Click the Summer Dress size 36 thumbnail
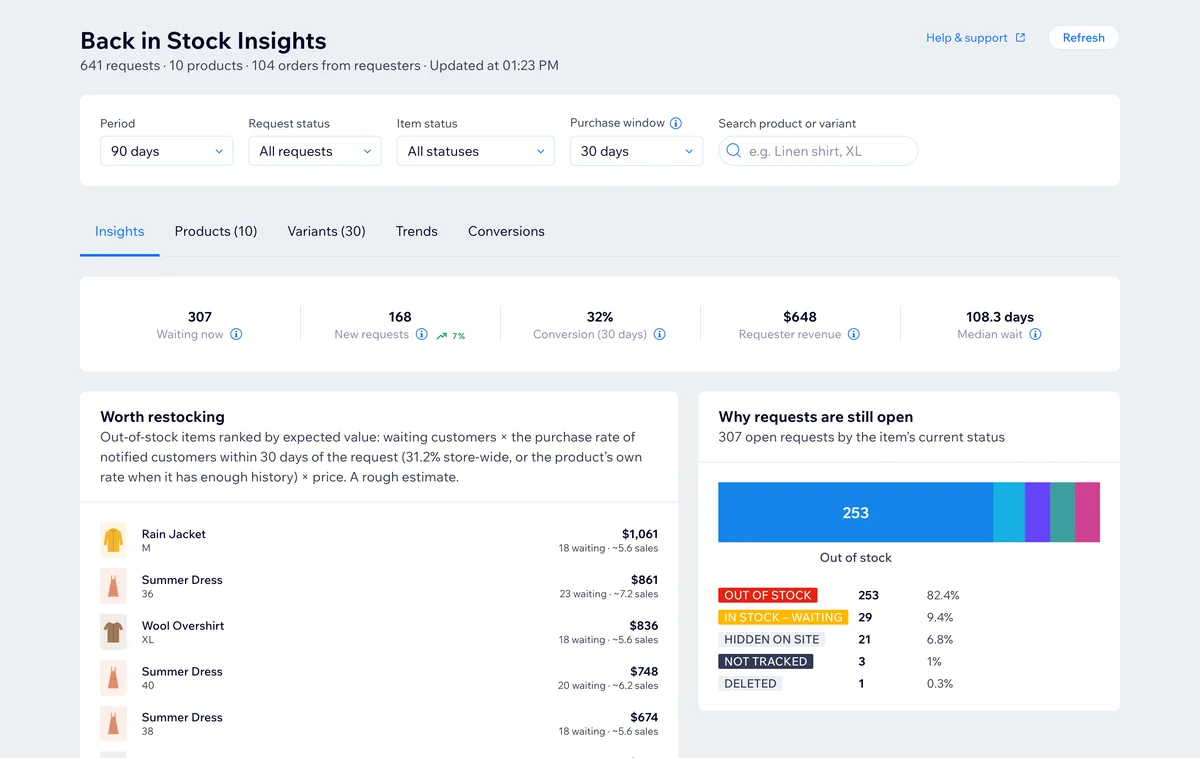Image resolution: width=1200 pixels, height=758 pixels. [x=114, y=586]
